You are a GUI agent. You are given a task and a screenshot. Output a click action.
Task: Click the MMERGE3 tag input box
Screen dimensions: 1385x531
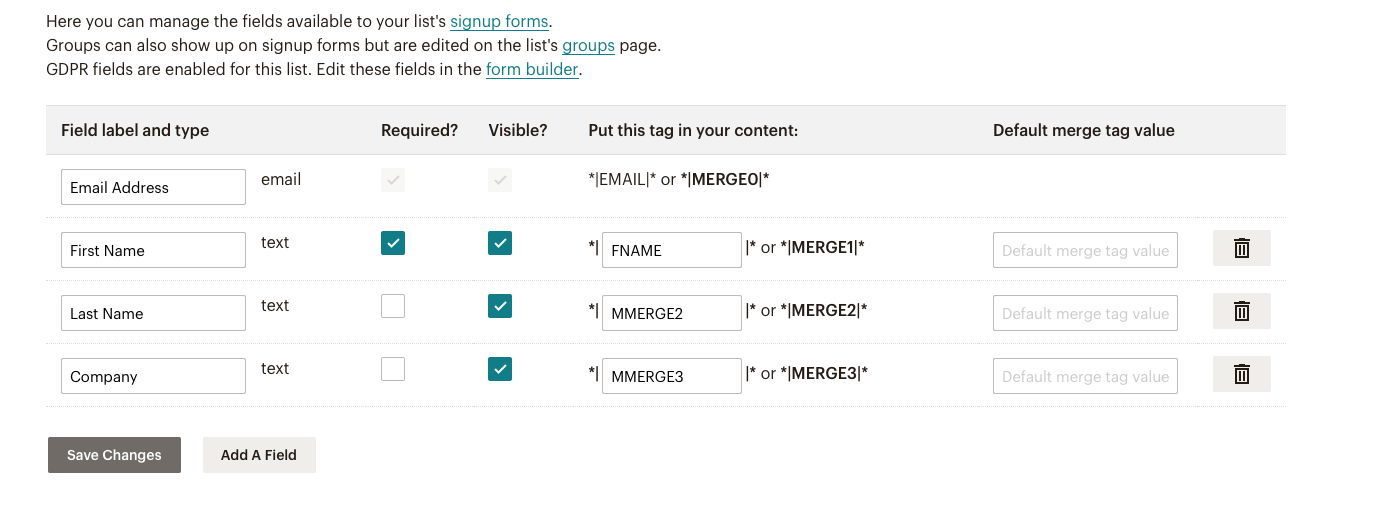672,376
